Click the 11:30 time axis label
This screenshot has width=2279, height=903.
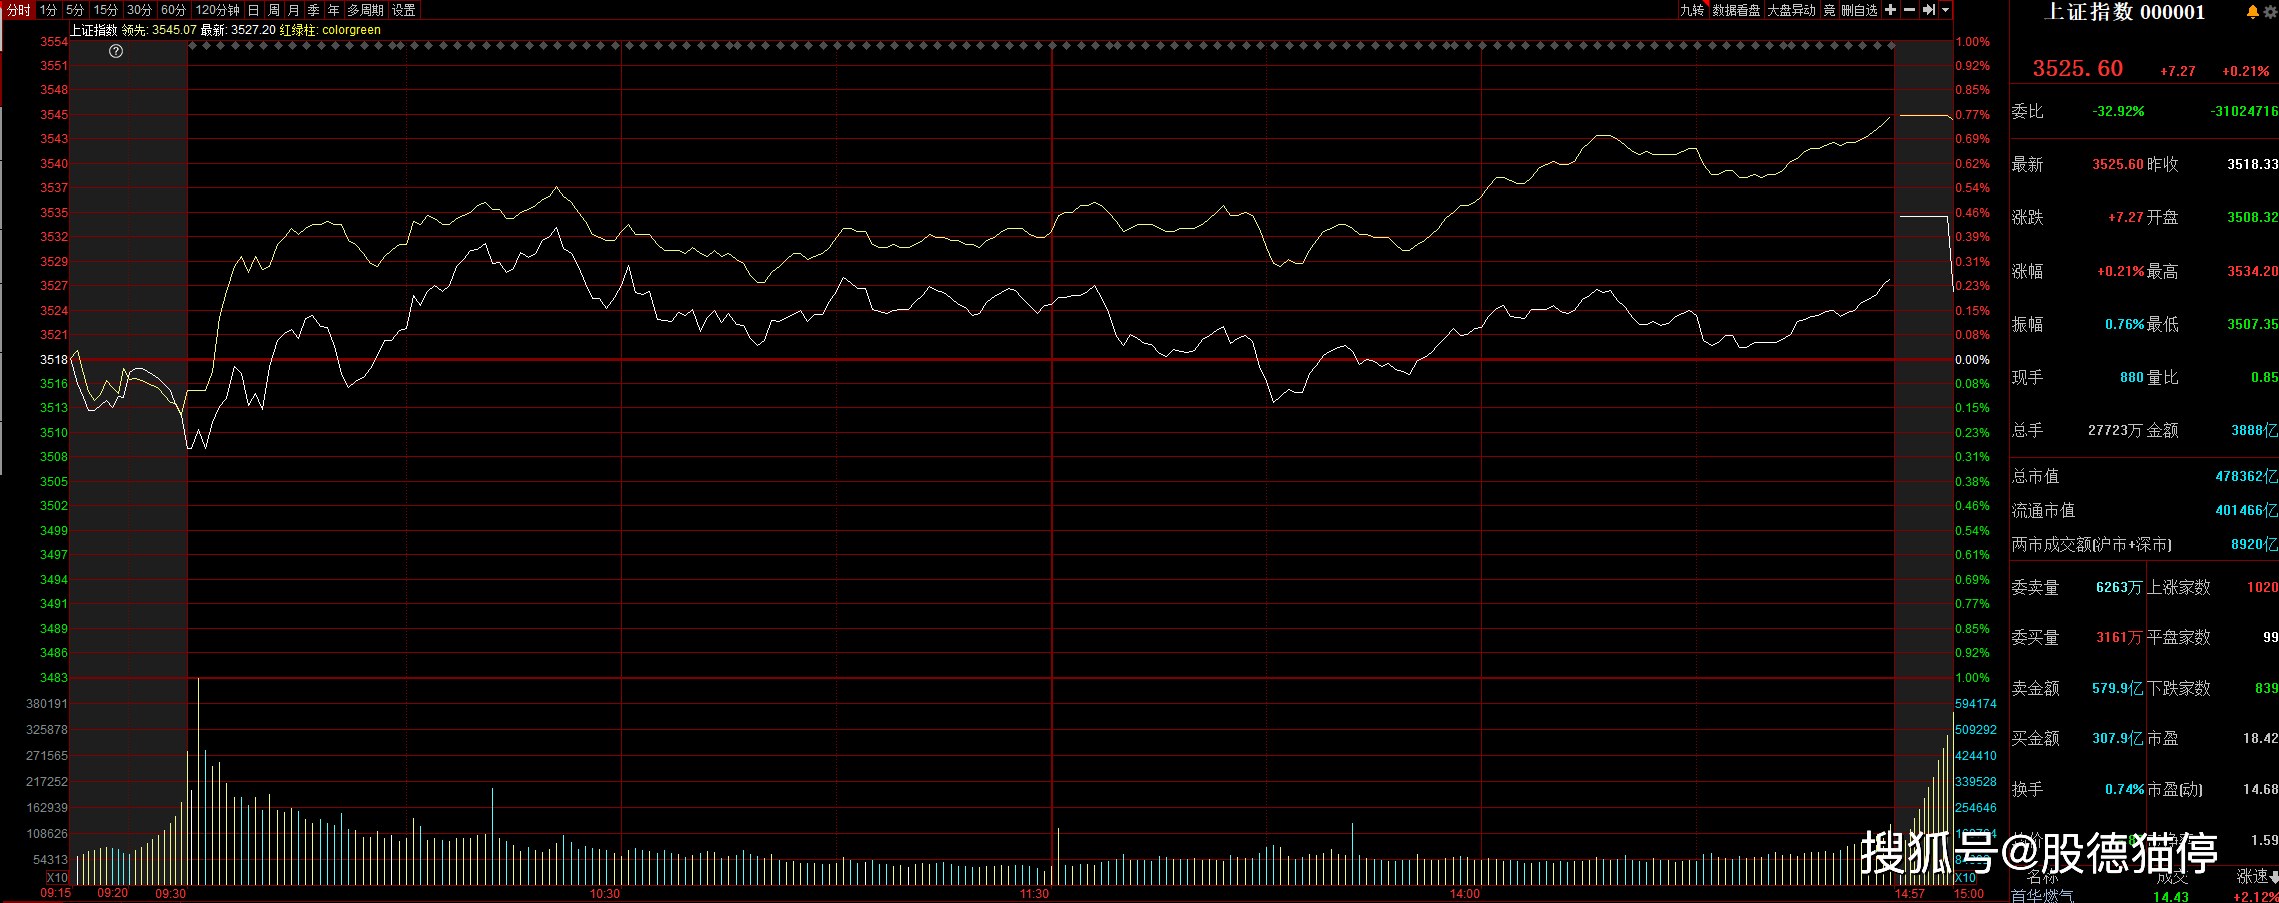(x=1035, y=893)
